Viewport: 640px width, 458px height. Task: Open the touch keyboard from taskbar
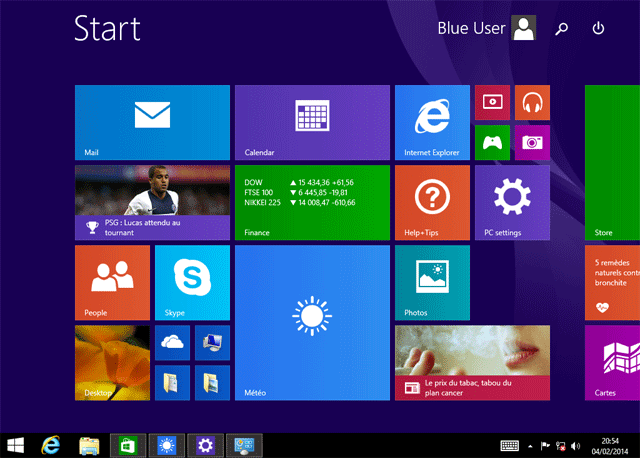(510, 446)
